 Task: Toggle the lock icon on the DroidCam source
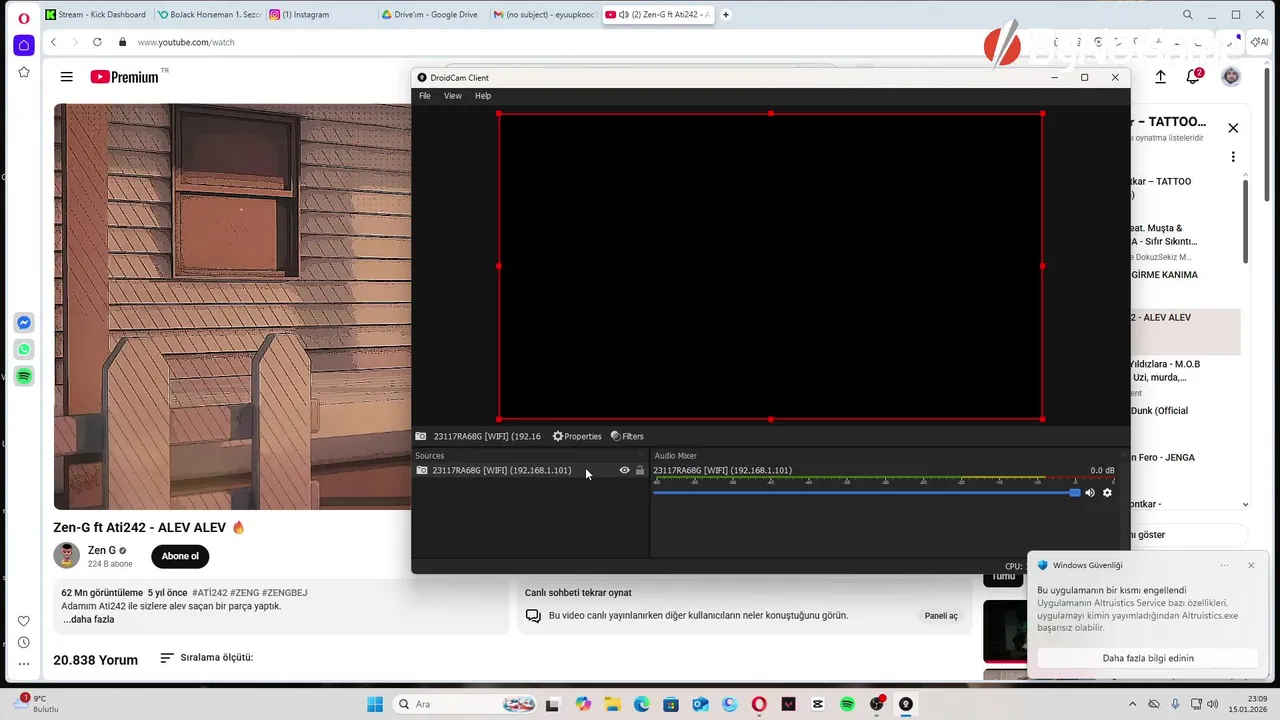pyautogui.click(x=640, y=470)
